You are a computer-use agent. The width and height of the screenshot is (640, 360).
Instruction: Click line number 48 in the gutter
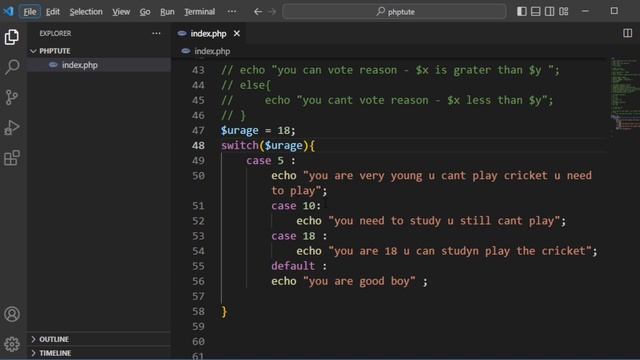[x=198, y=146]
